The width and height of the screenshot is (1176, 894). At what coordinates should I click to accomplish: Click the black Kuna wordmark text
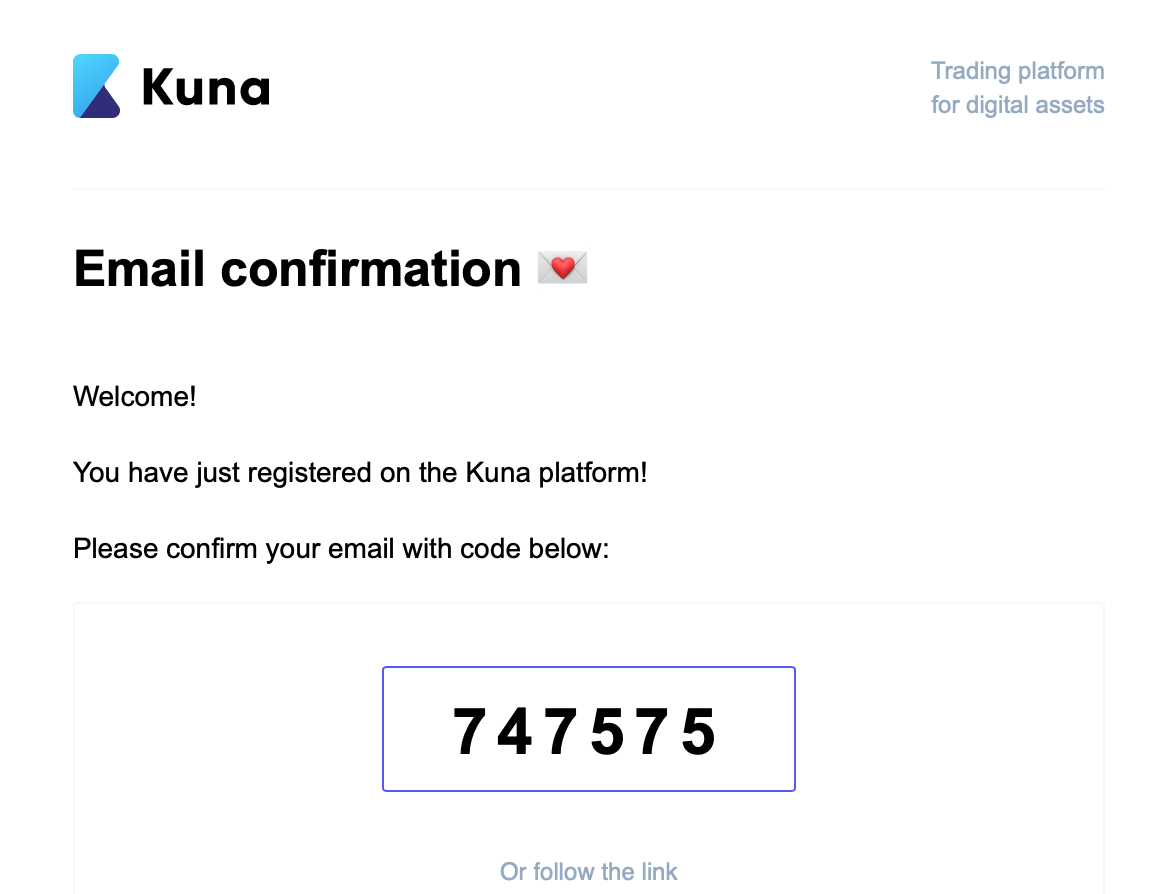(x=206, y=88)
